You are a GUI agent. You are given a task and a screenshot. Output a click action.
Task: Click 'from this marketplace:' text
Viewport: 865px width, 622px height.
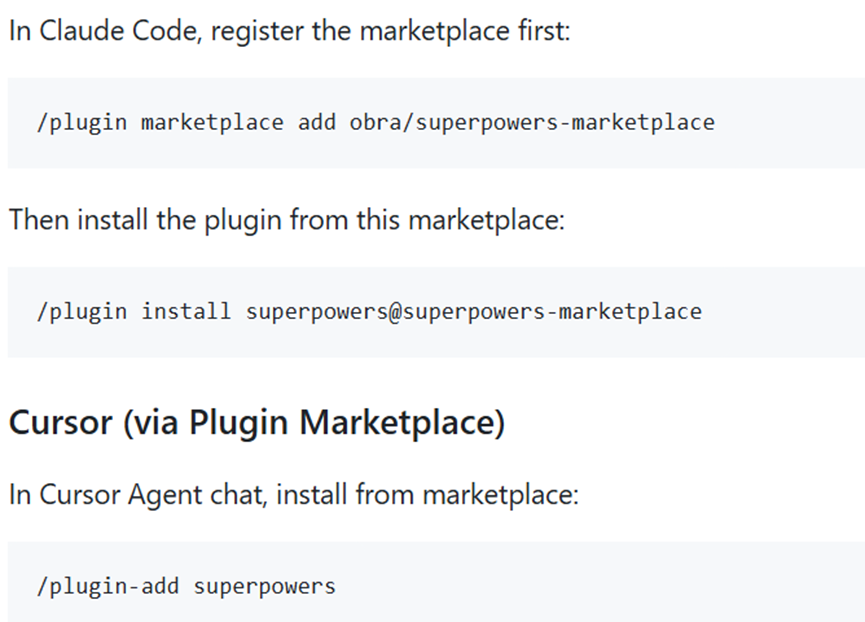(428, 220)
